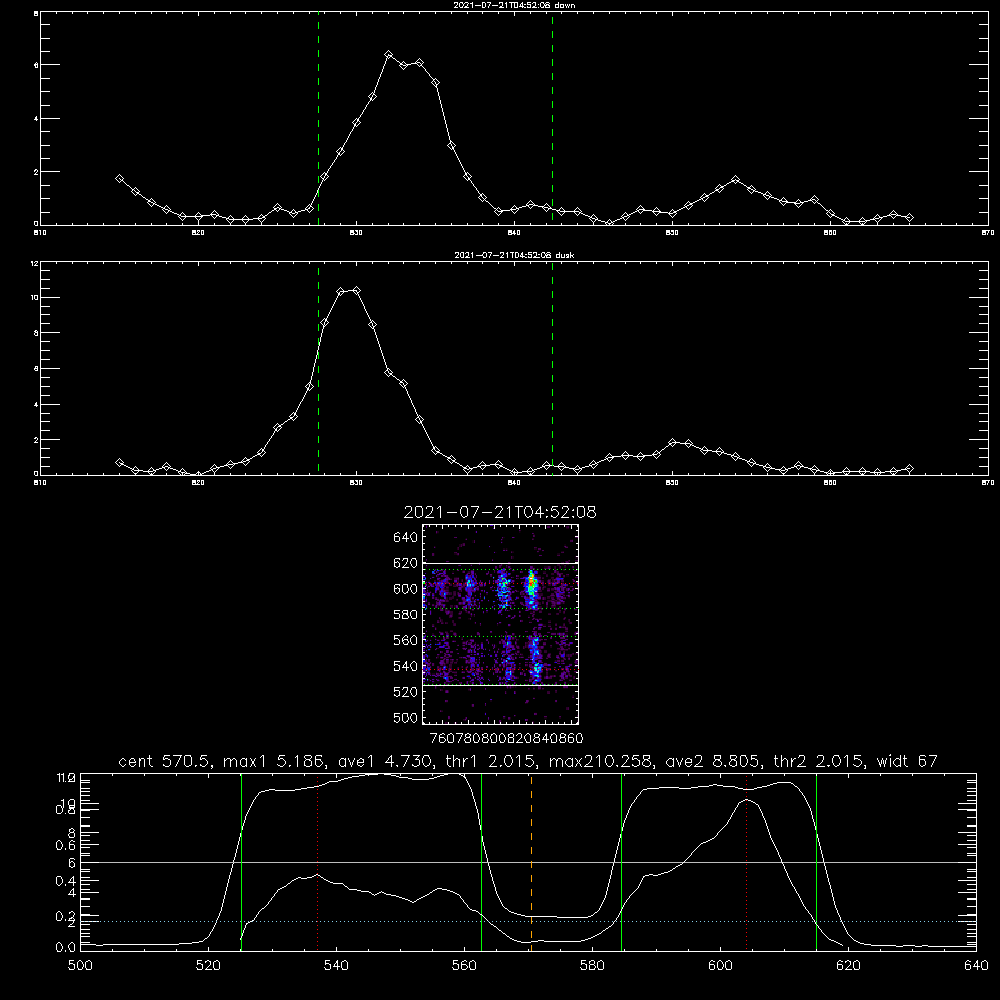Click the highest diamond point of dawn curve
The width and height of the screenshot is (1000, 1000).
(x=388, y=55)
